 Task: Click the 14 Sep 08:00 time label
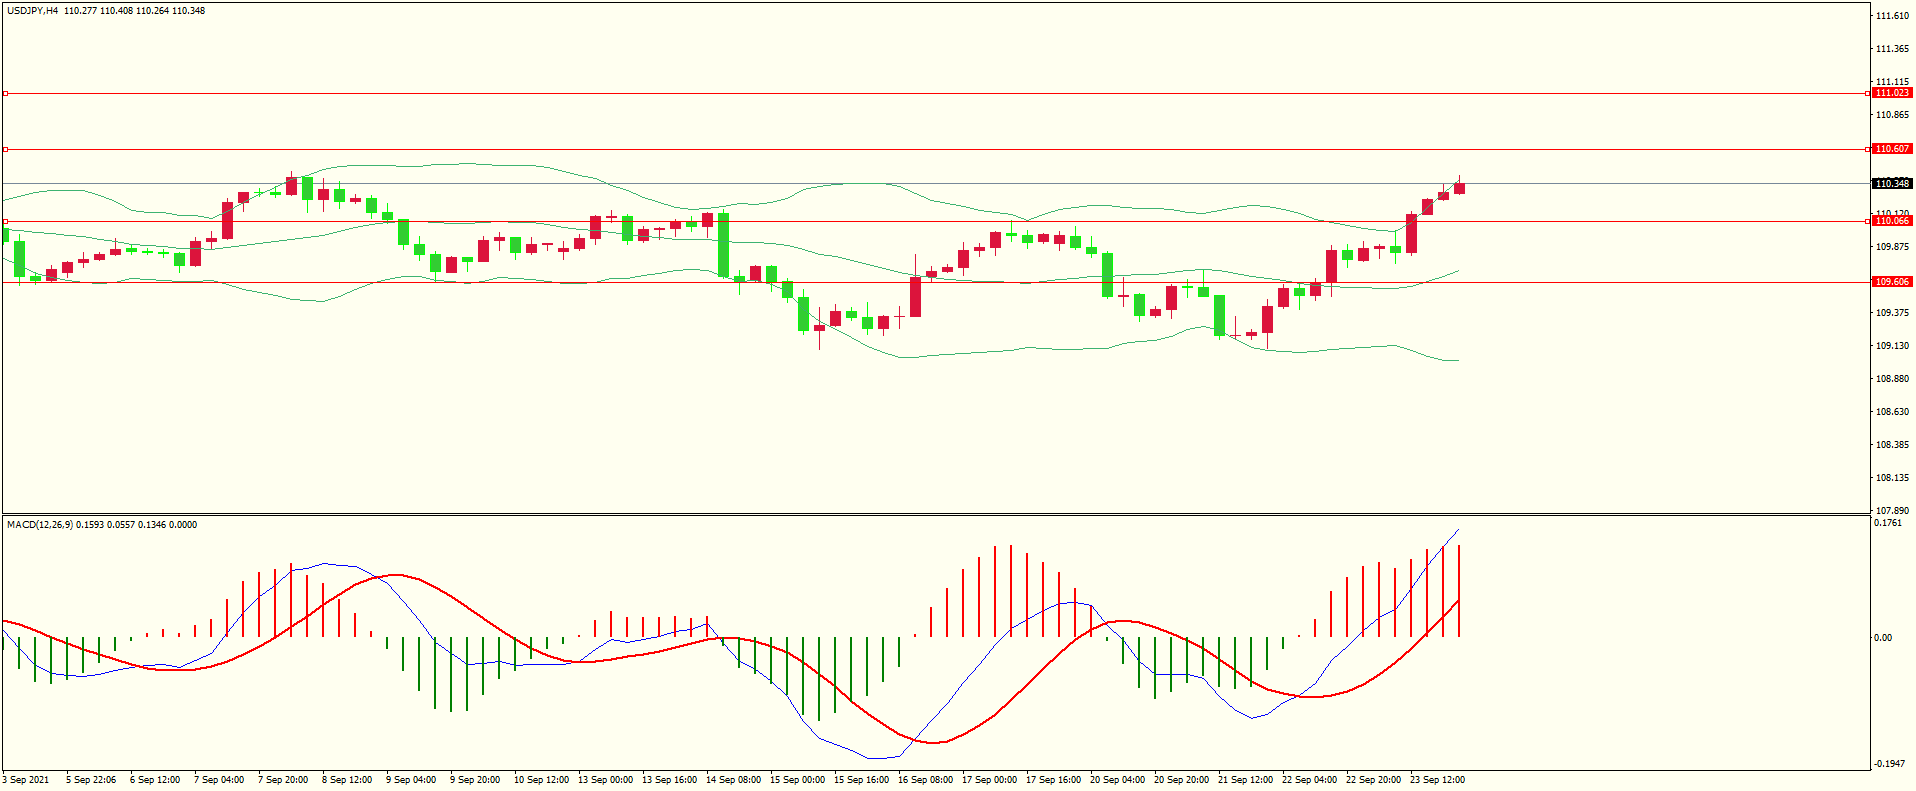pyautogui.click(x=733, y=780)
